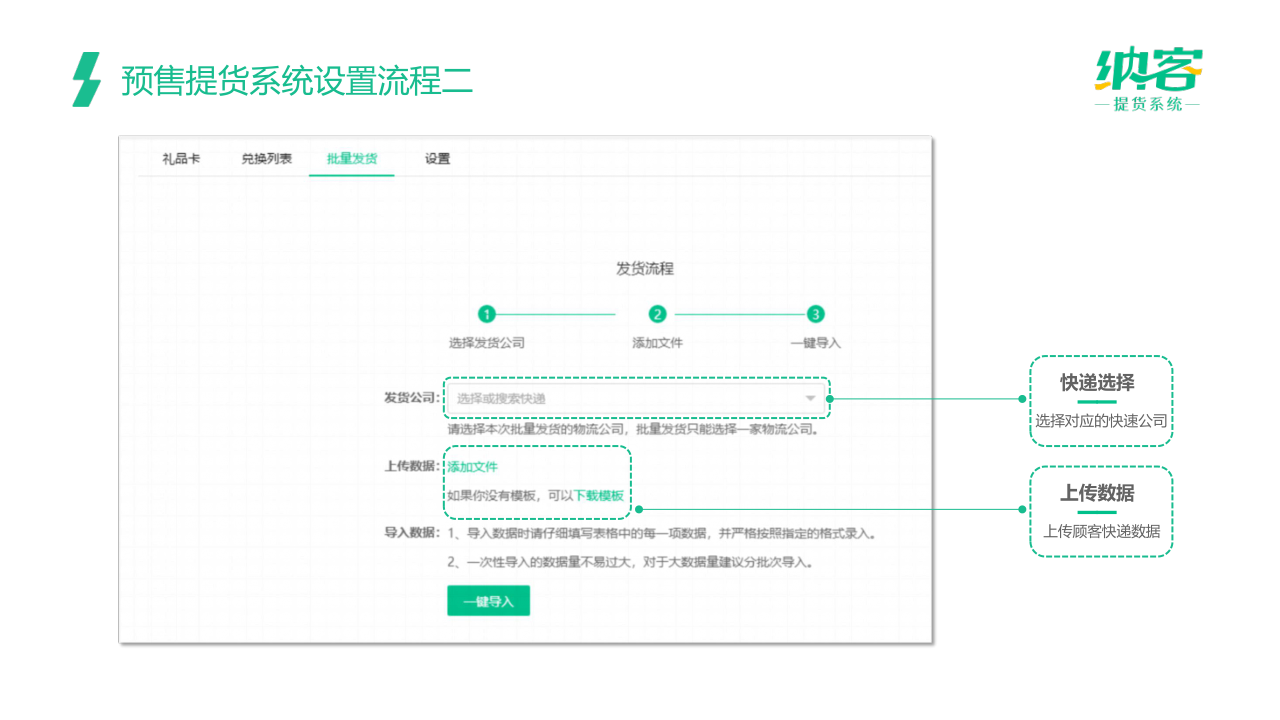Click the 一键导入 step label under step 3
The width and height of the screenshot is (1280, 720).
(816, 343)
